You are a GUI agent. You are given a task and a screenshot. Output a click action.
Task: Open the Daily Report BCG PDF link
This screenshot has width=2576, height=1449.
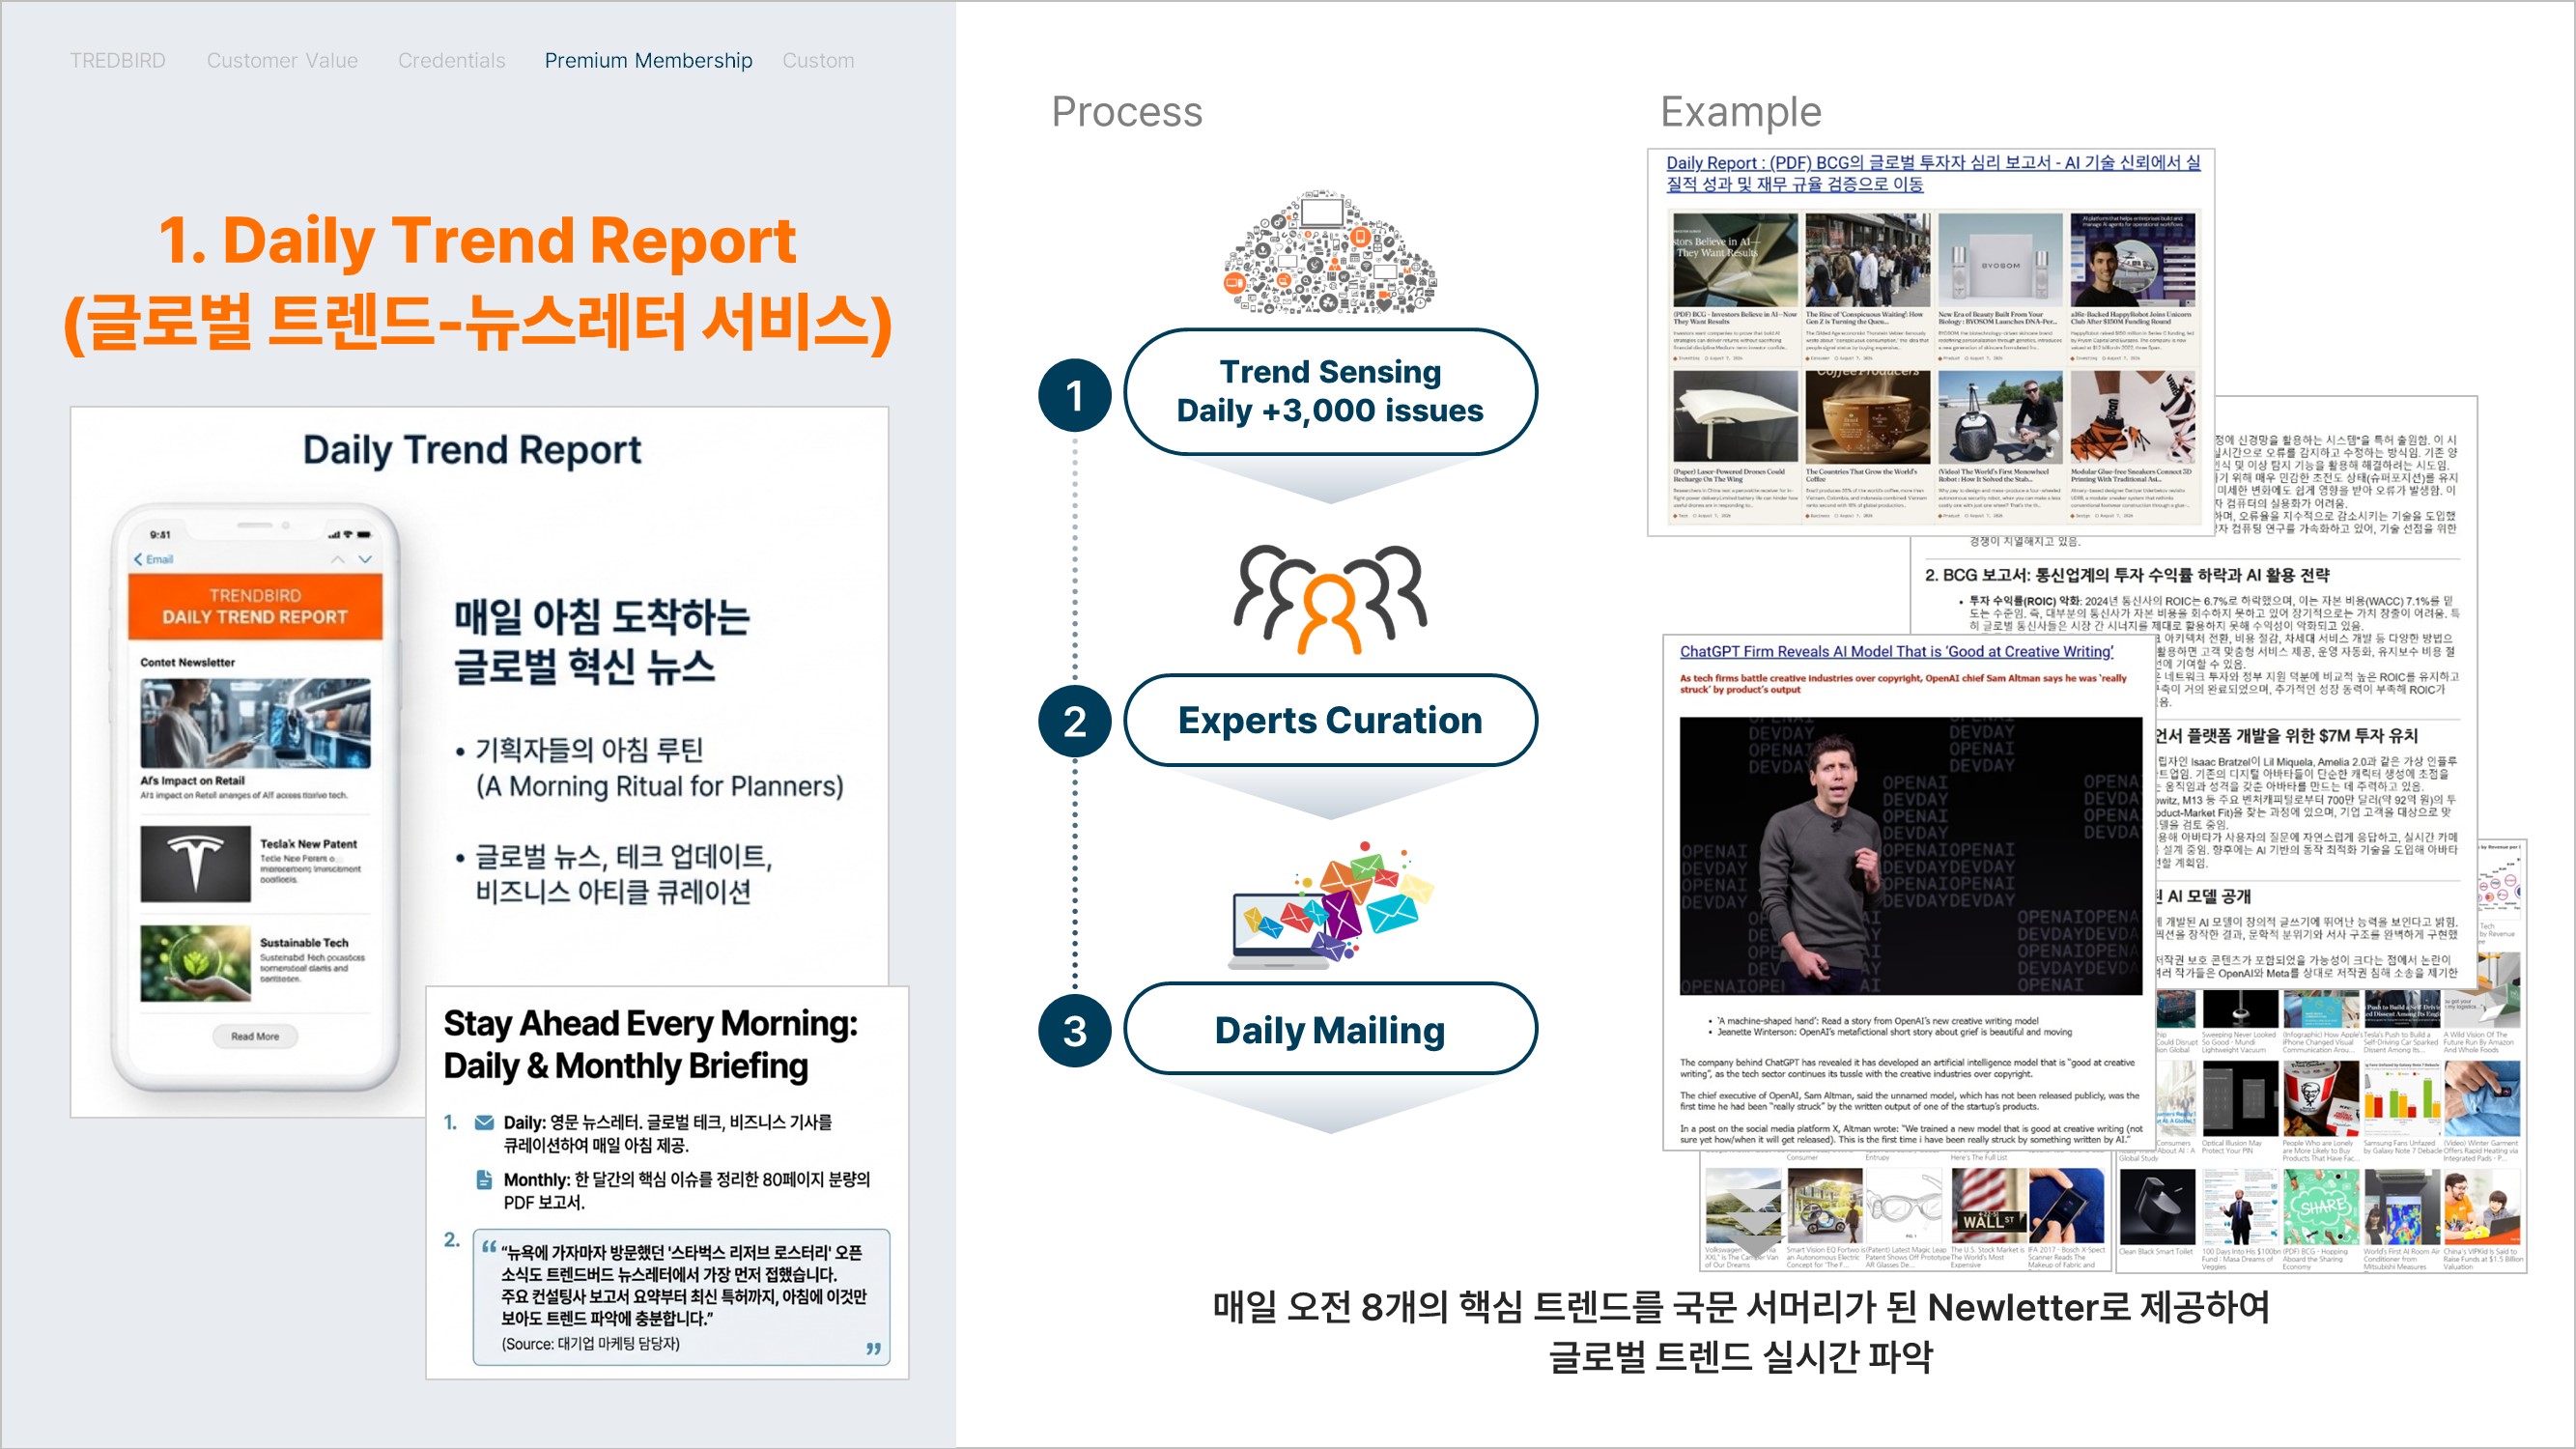point(1932,173)
